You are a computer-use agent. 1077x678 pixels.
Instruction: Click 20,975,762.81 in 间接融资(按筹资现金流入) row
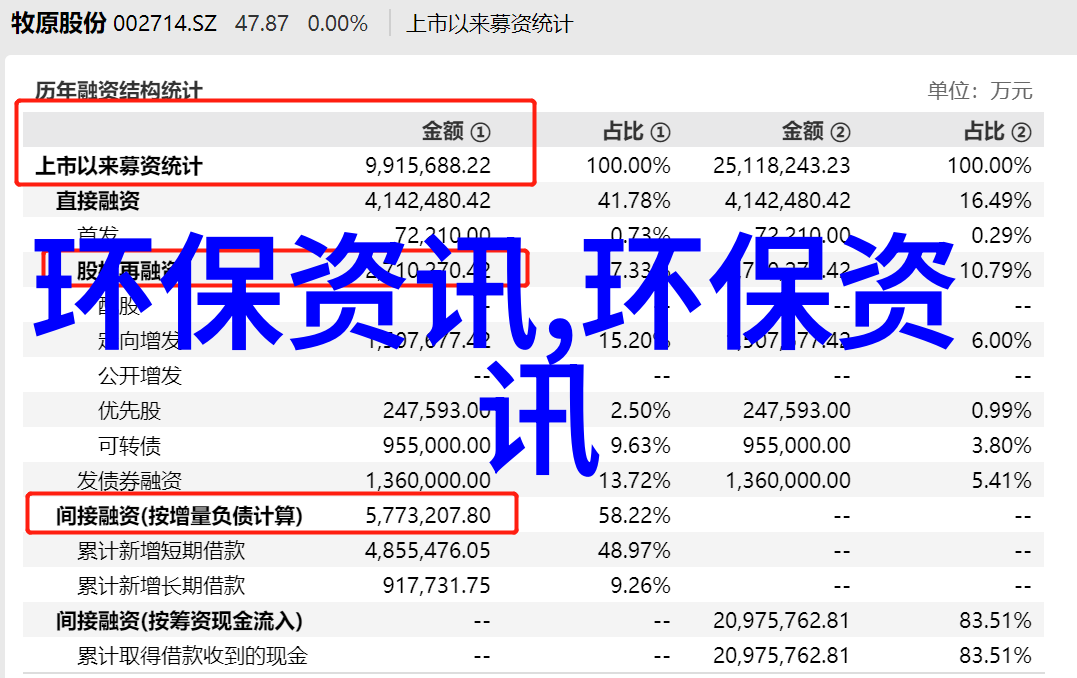782,621
